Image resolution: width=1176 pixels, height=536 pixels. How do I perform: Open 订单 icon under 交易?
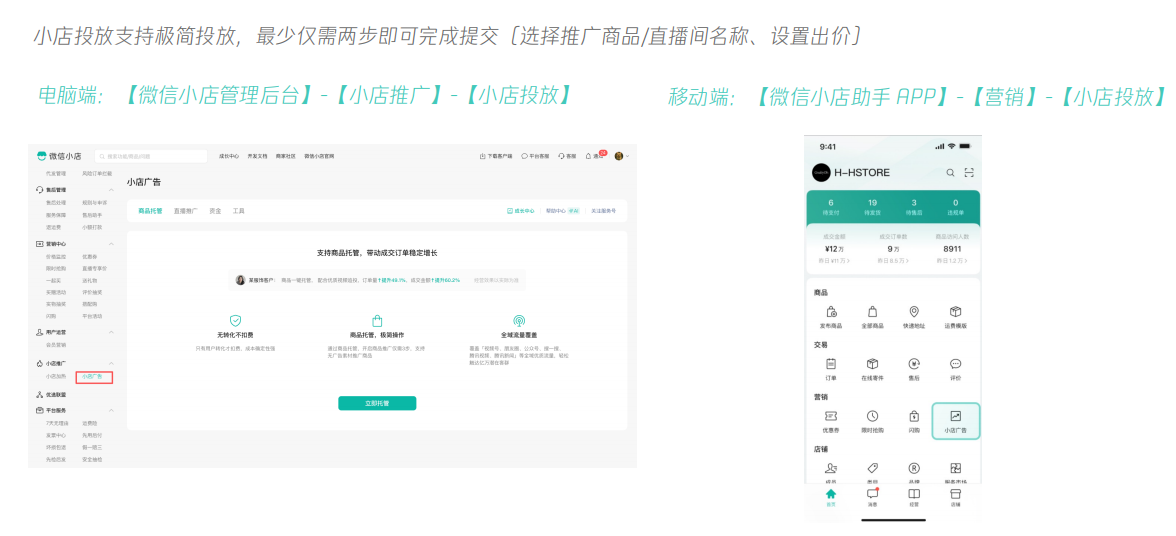pos(830,364)
